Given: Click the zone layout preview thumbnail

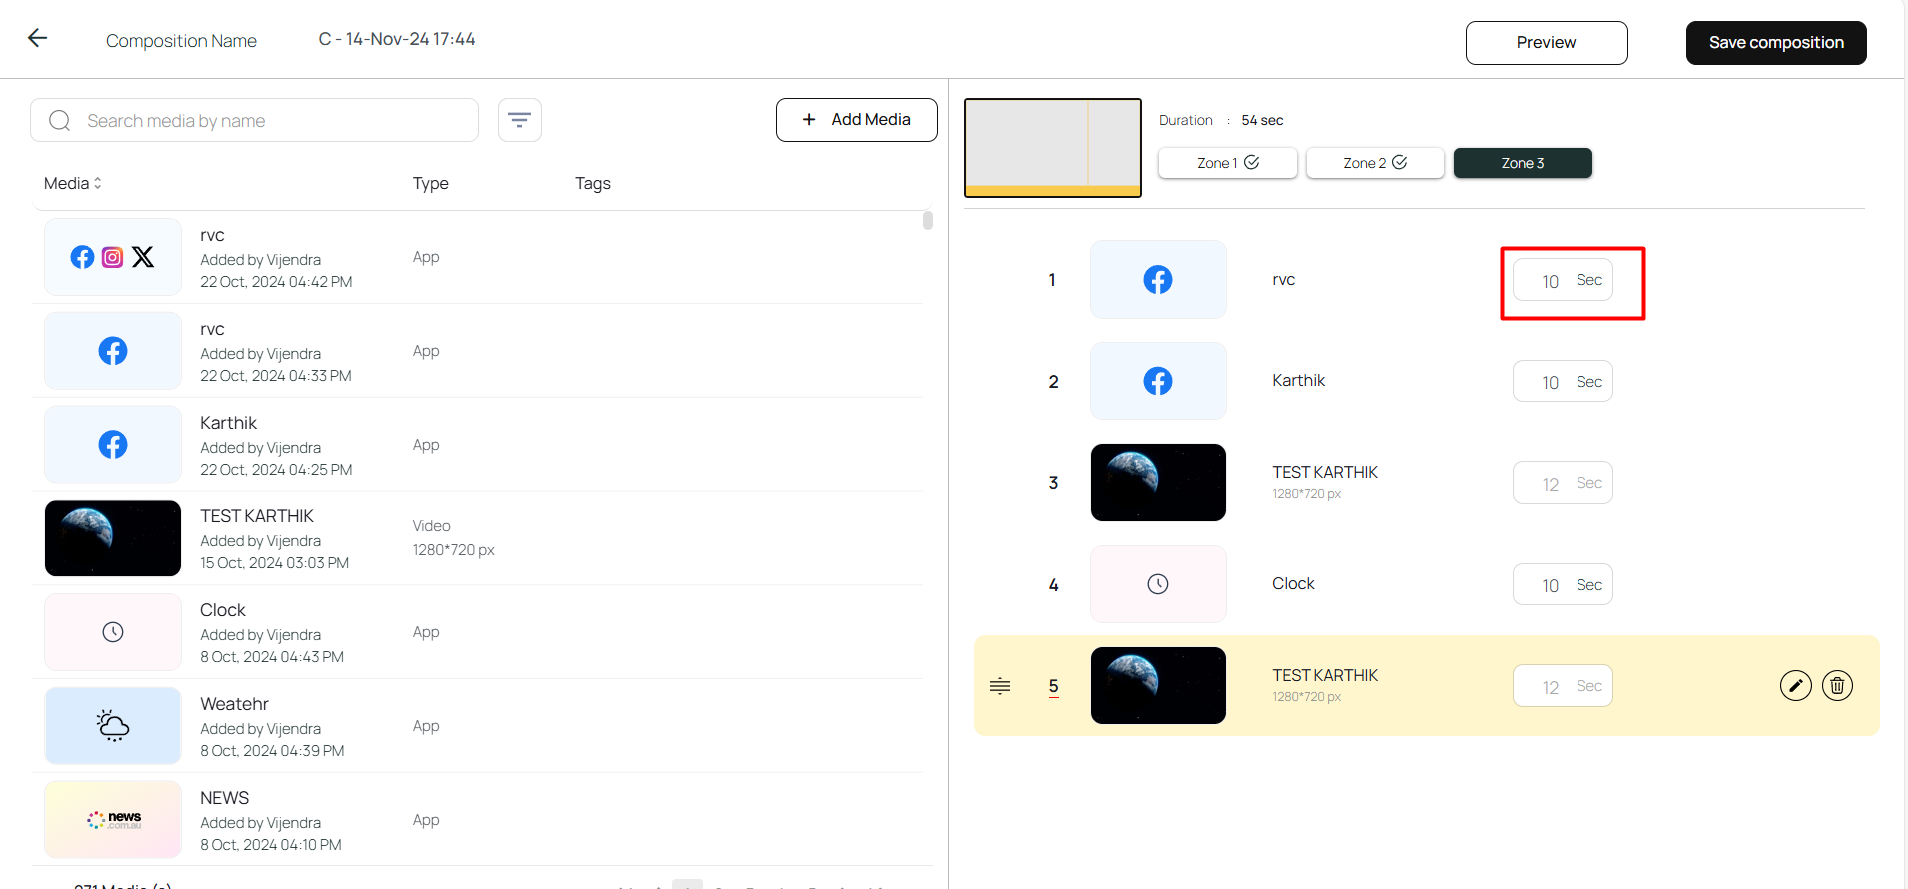Looking at the screenshot, I should click(x=1052, y=147).
